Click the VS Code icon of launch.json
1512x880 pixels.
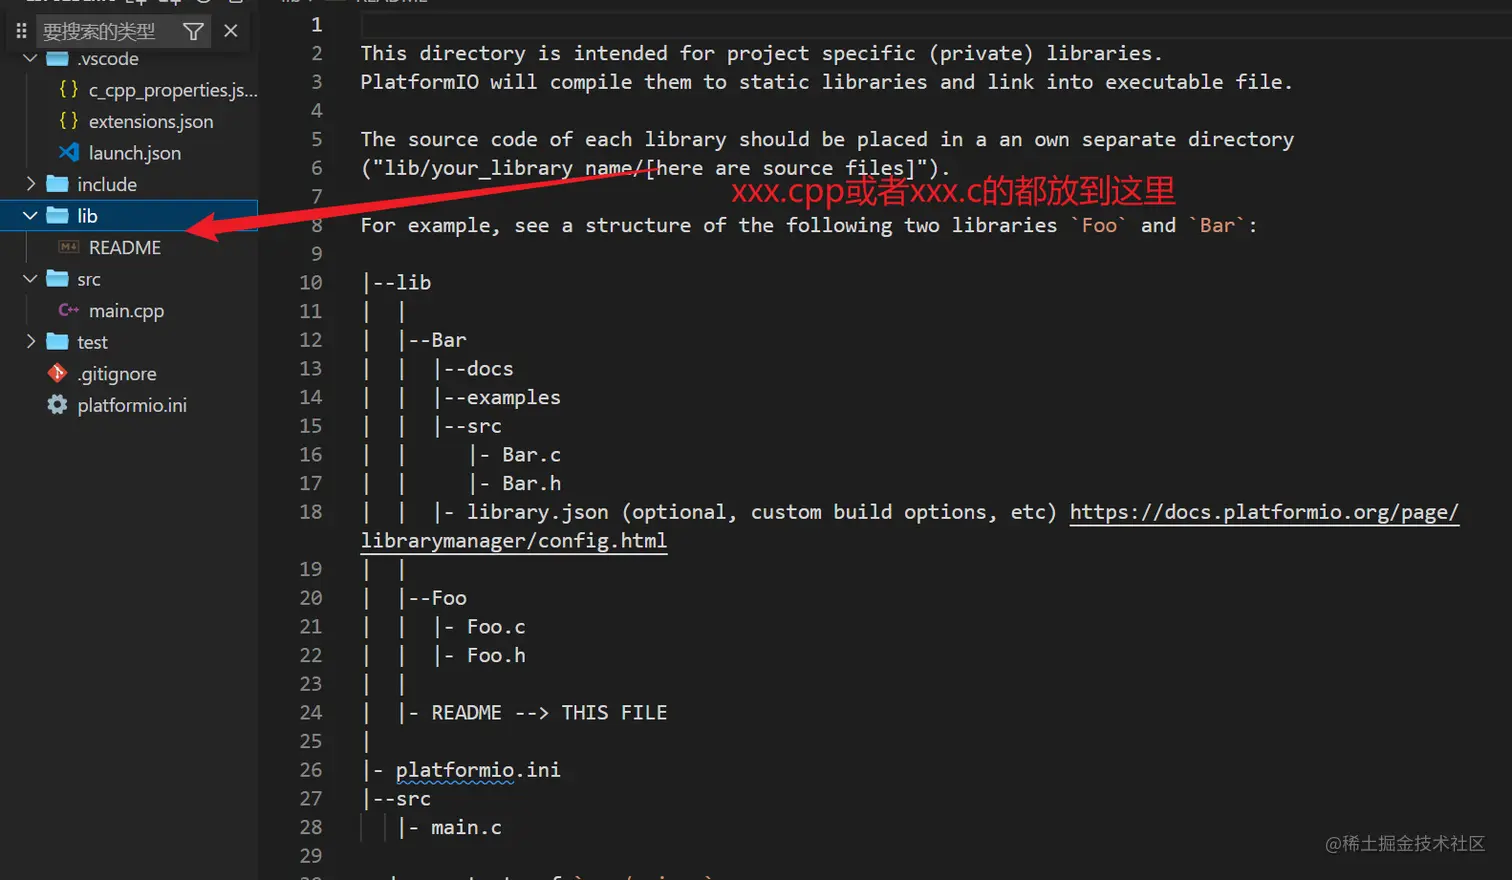pos(68,152)
